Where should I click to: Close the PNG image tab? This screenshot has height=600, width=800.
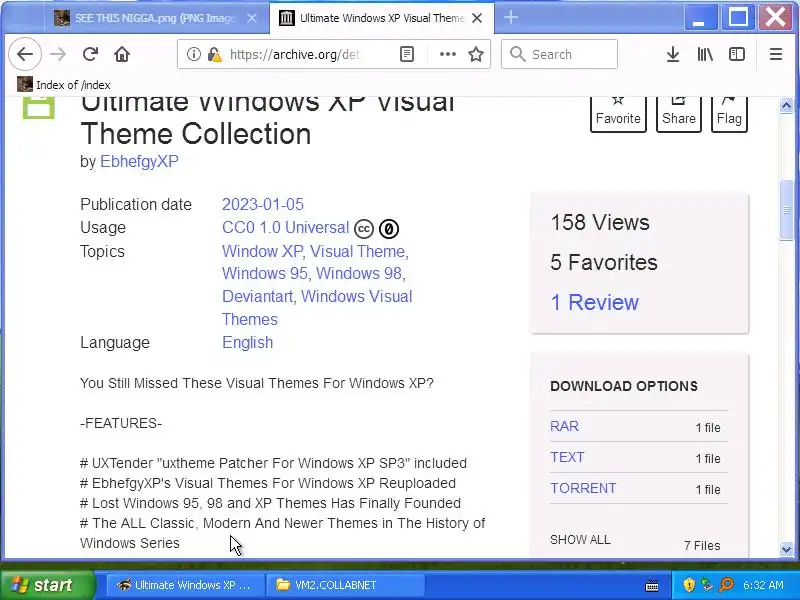point(252,18)
